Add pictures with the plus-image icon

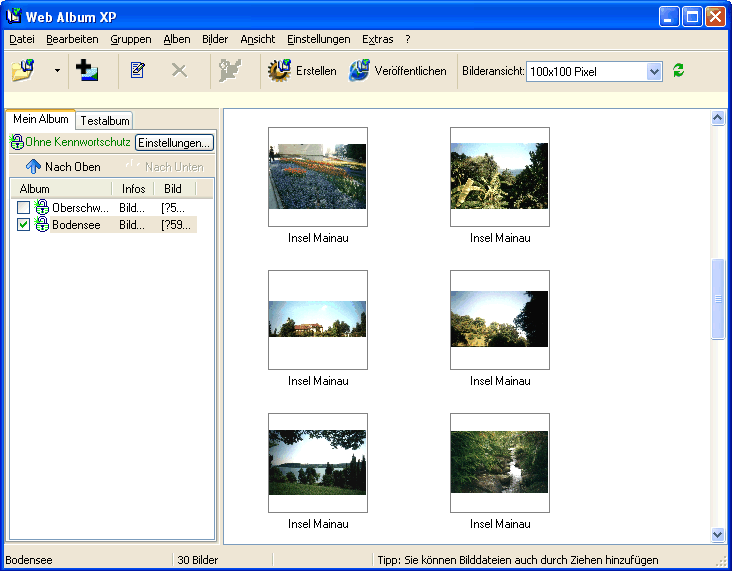coord(87,70)
